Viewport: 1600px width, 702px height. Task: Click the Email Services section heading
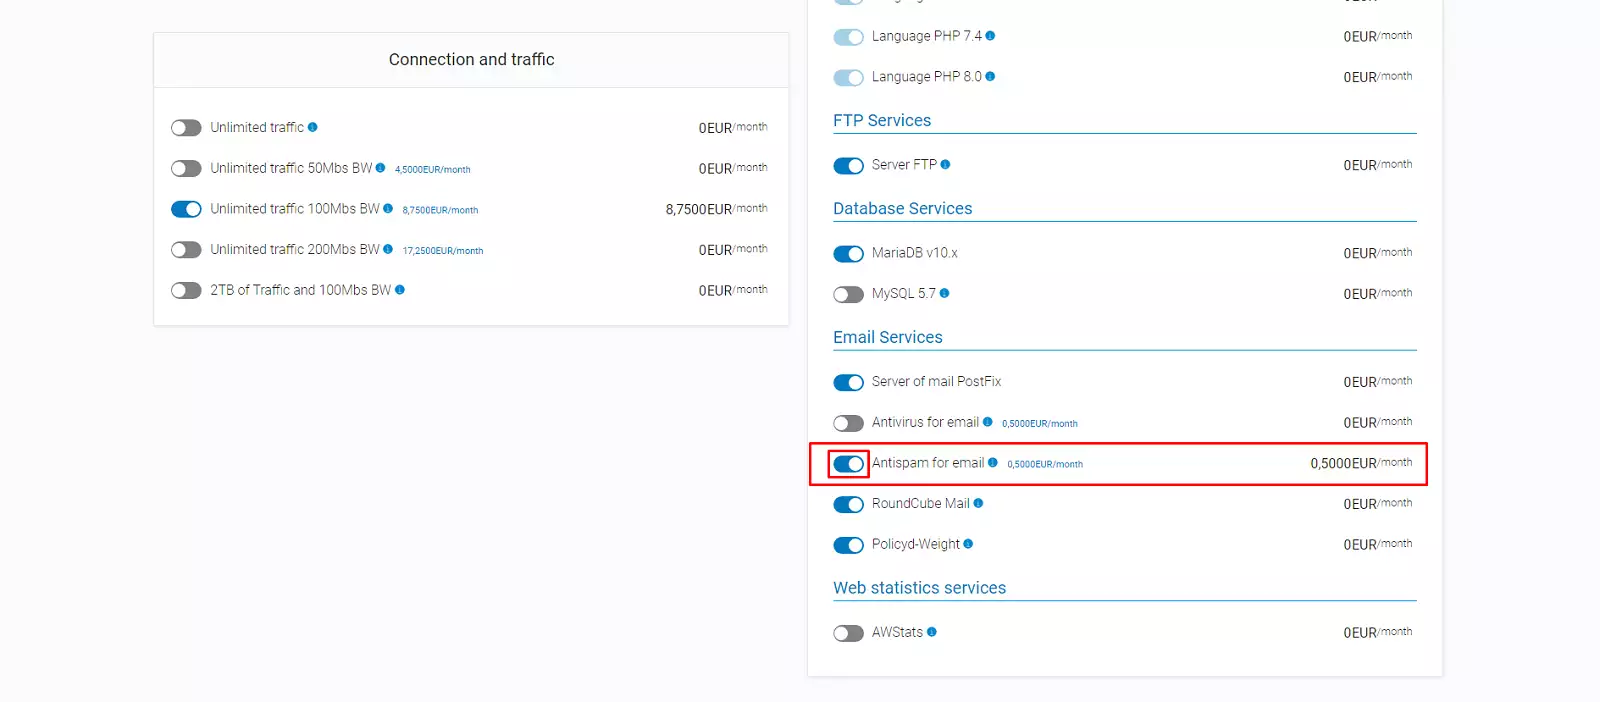[x=887, y=337]
